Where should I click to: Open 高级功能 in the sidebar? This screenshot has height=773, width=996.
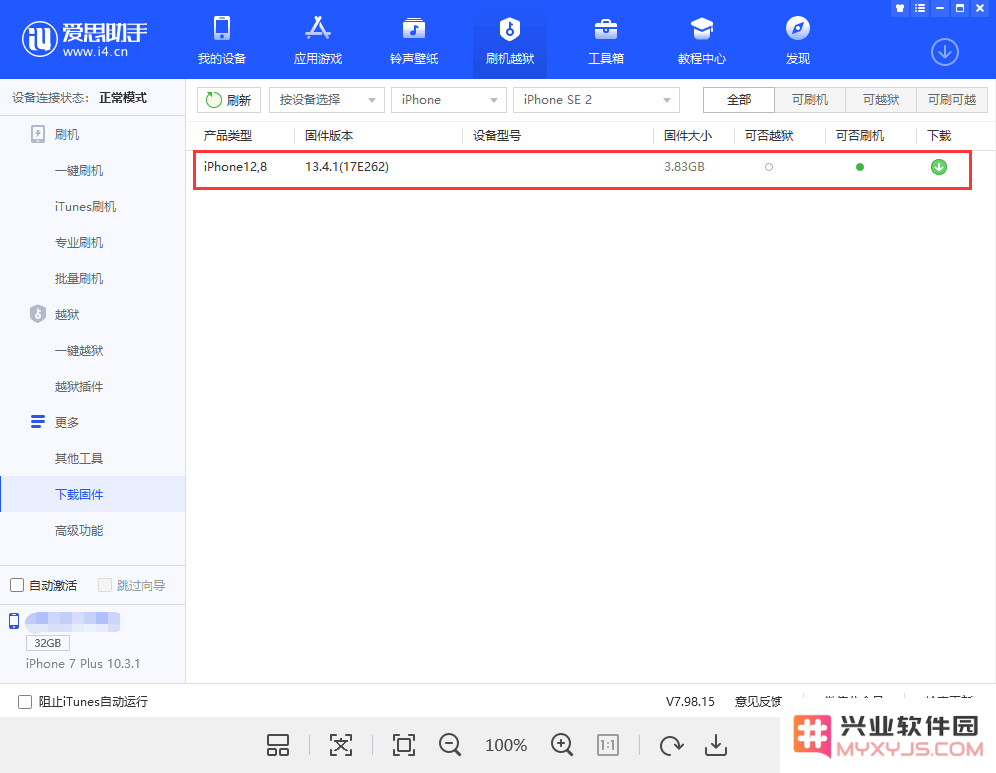click(x=79, y=530)
